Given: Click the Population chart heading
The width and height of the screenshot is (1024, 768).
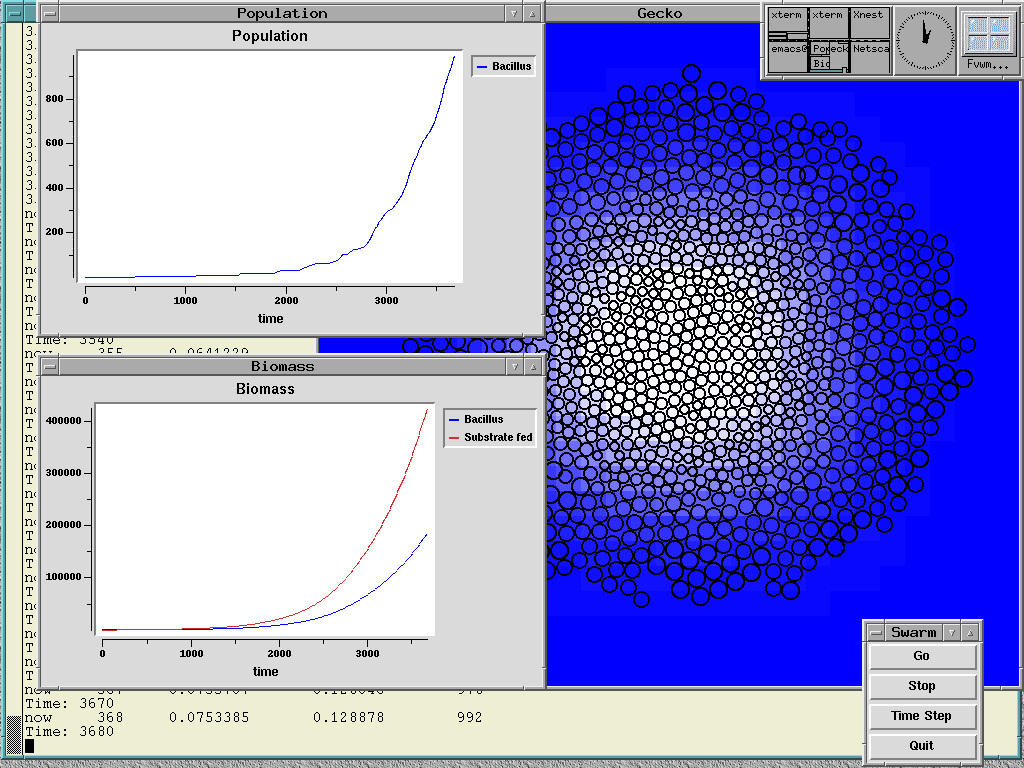Looking at the screenshot, I should 270,36.
